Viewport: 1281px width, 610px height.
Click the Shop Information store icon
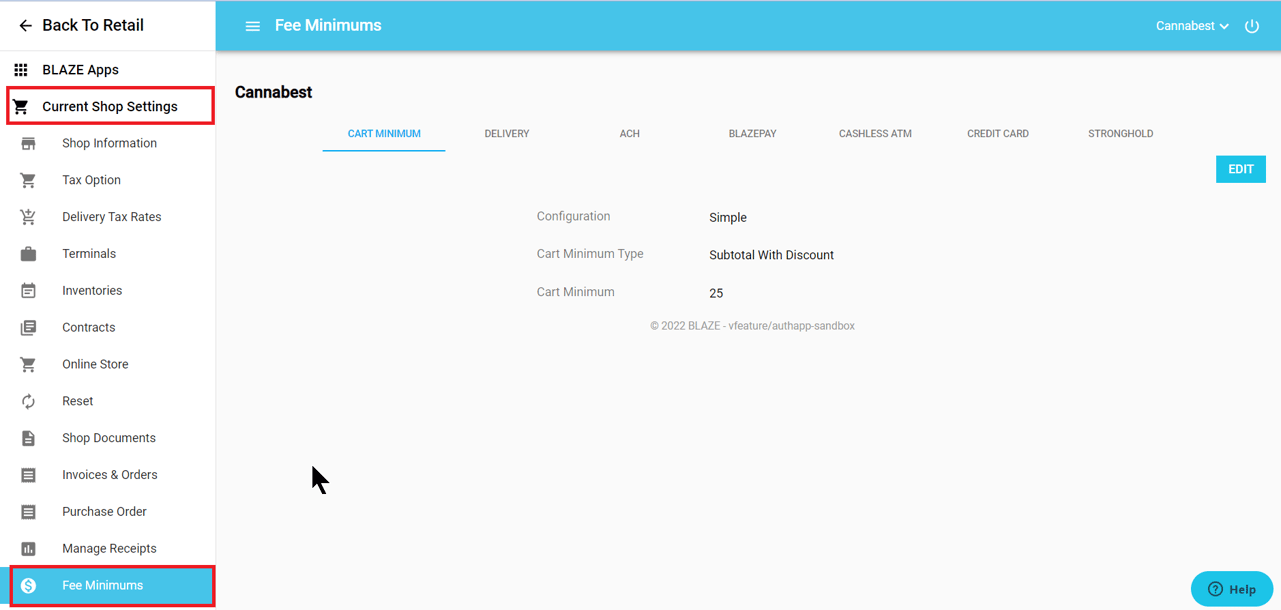(x=28, y=144)
